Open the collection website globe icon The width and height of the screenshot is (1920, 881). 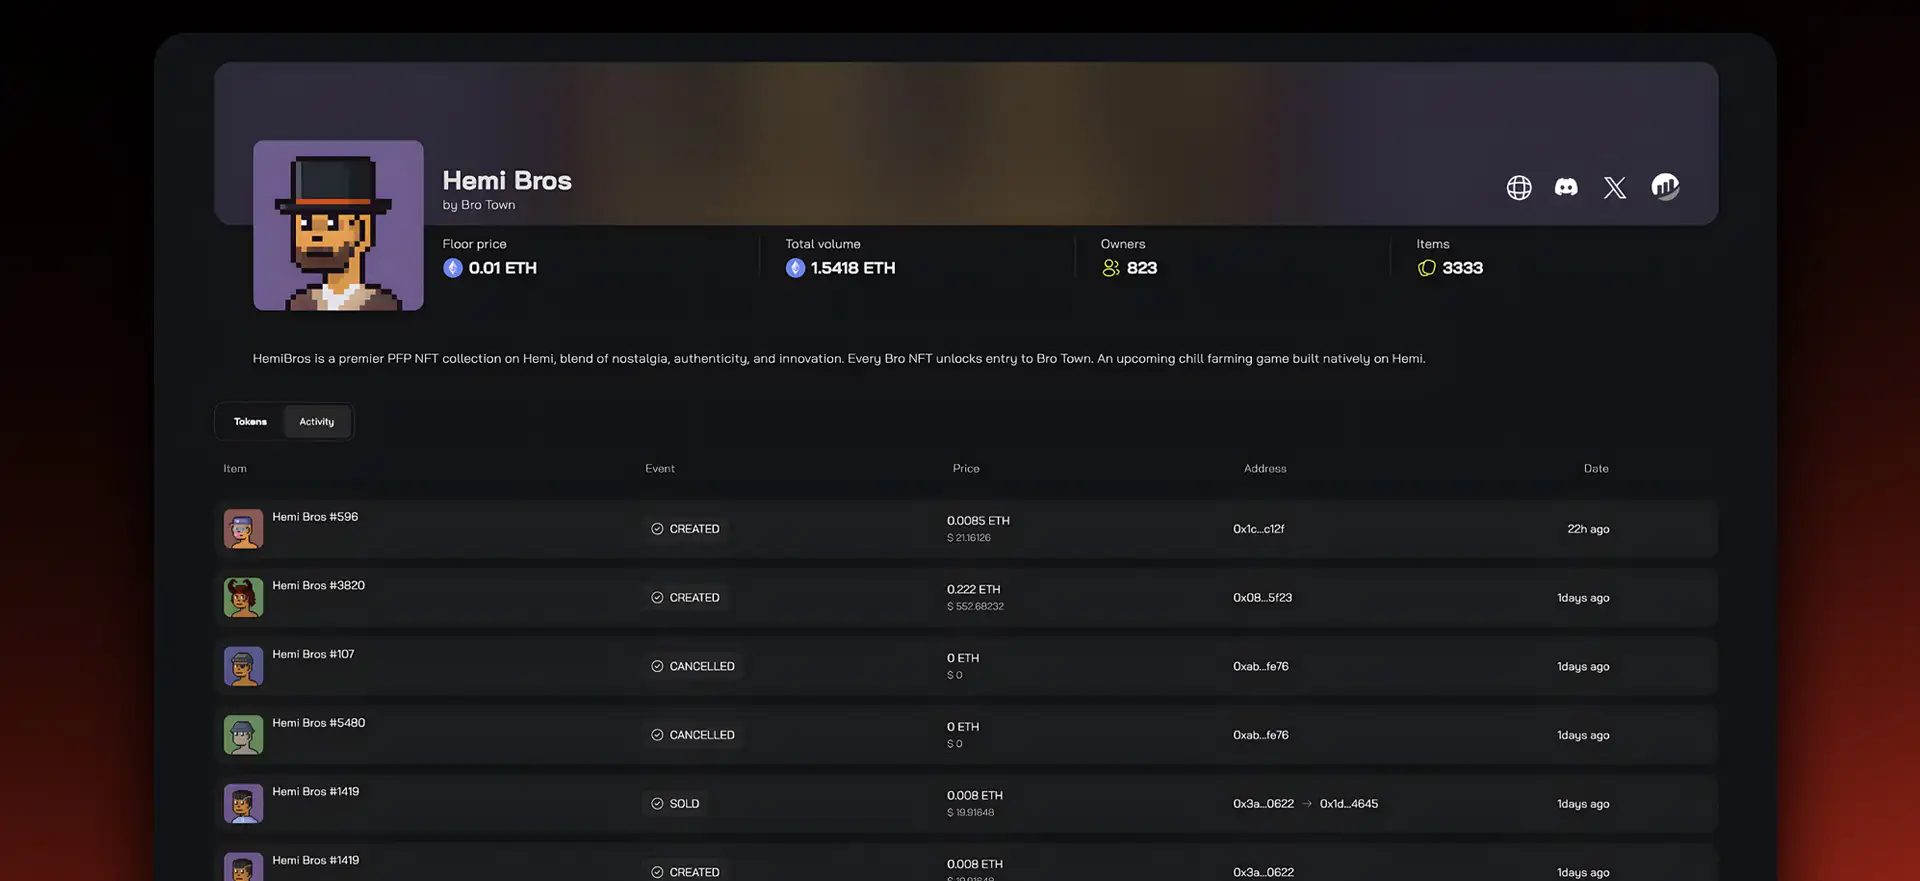1518,187
